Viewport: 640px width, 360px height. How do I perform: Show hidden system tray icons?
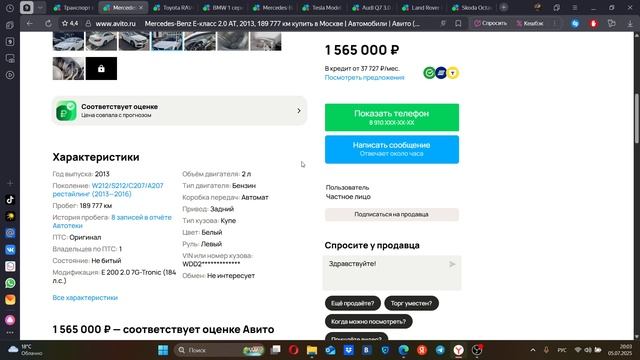[x=533, y=350]
